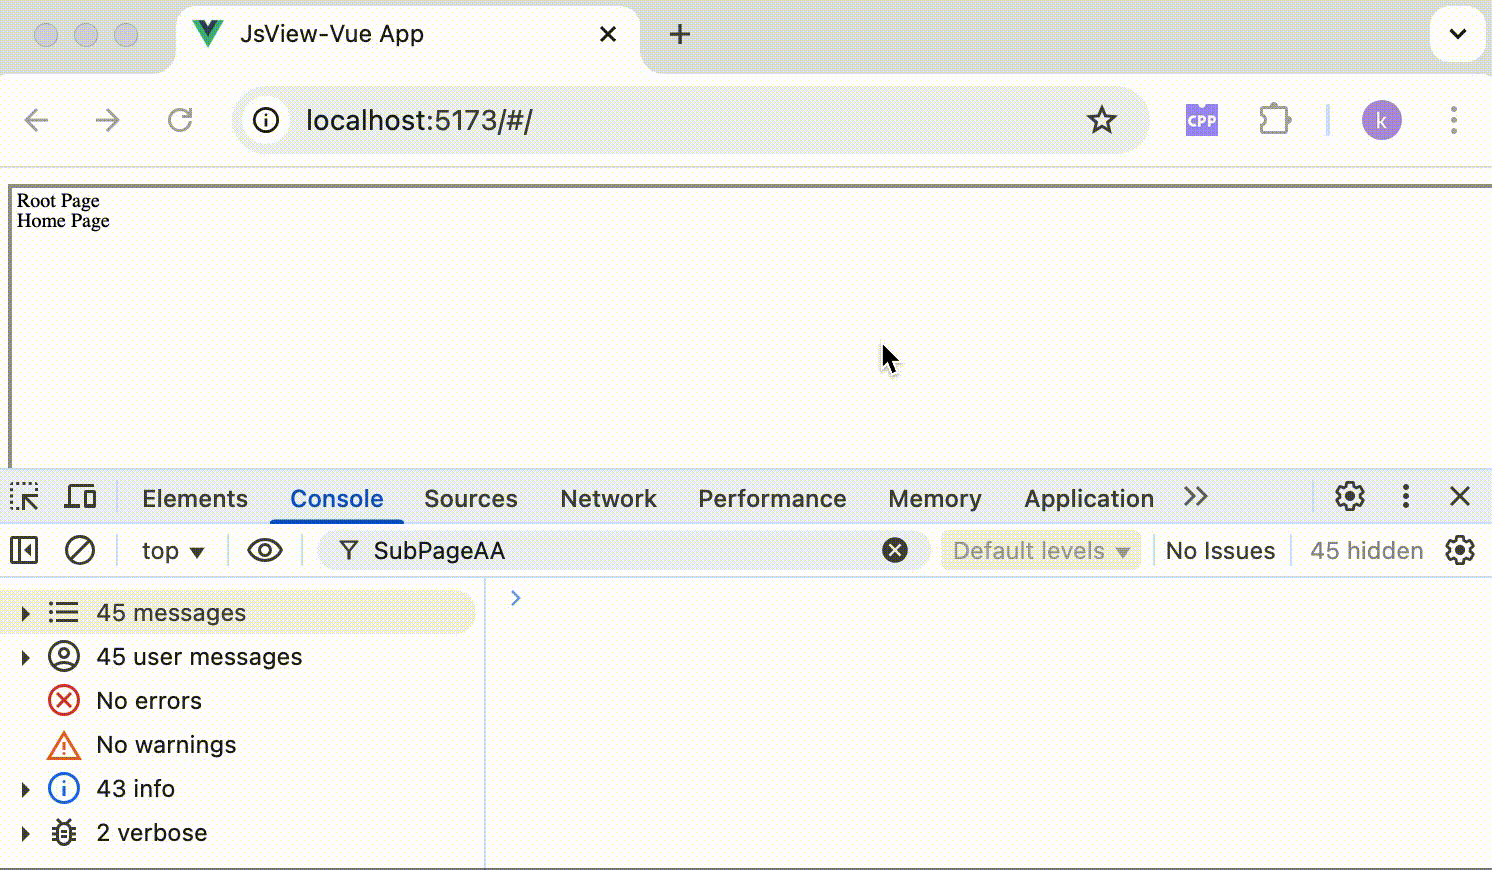Viewport: 1492px width, 870px height.
Task: Bookmark this page with the star icon
Action: click(x=1102, y=121)
